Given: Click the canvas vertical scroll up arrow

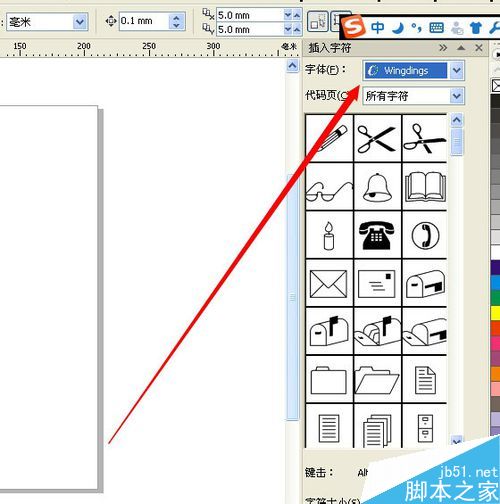Looking at the screenshot, I should (292, 65).
